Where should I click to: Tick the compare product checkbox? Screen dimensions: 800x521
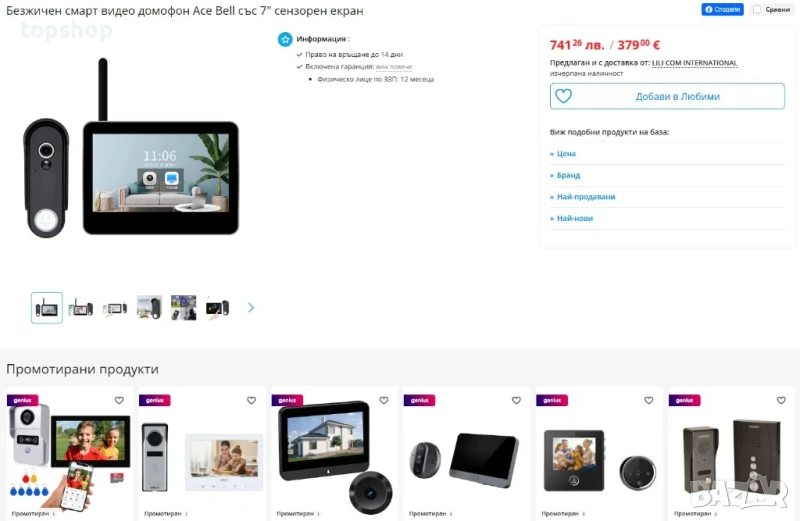pyautogui.click(x=757, y=9)
